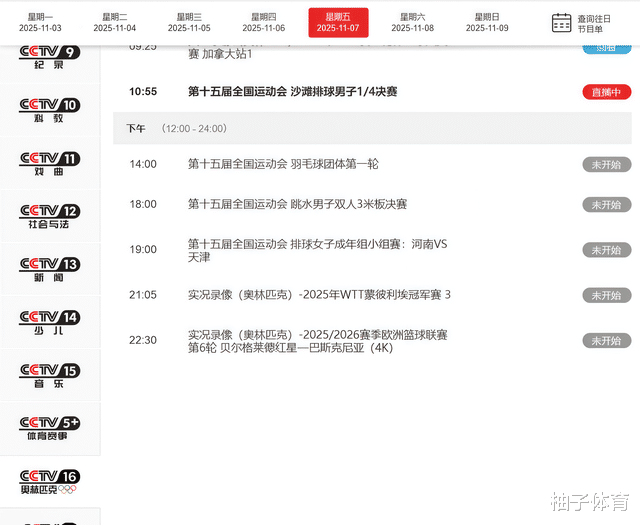Viewport: 640px width, 525px height.
Task: Select the CCTV 12 society and law logo
Action: (x=49, y=217)
